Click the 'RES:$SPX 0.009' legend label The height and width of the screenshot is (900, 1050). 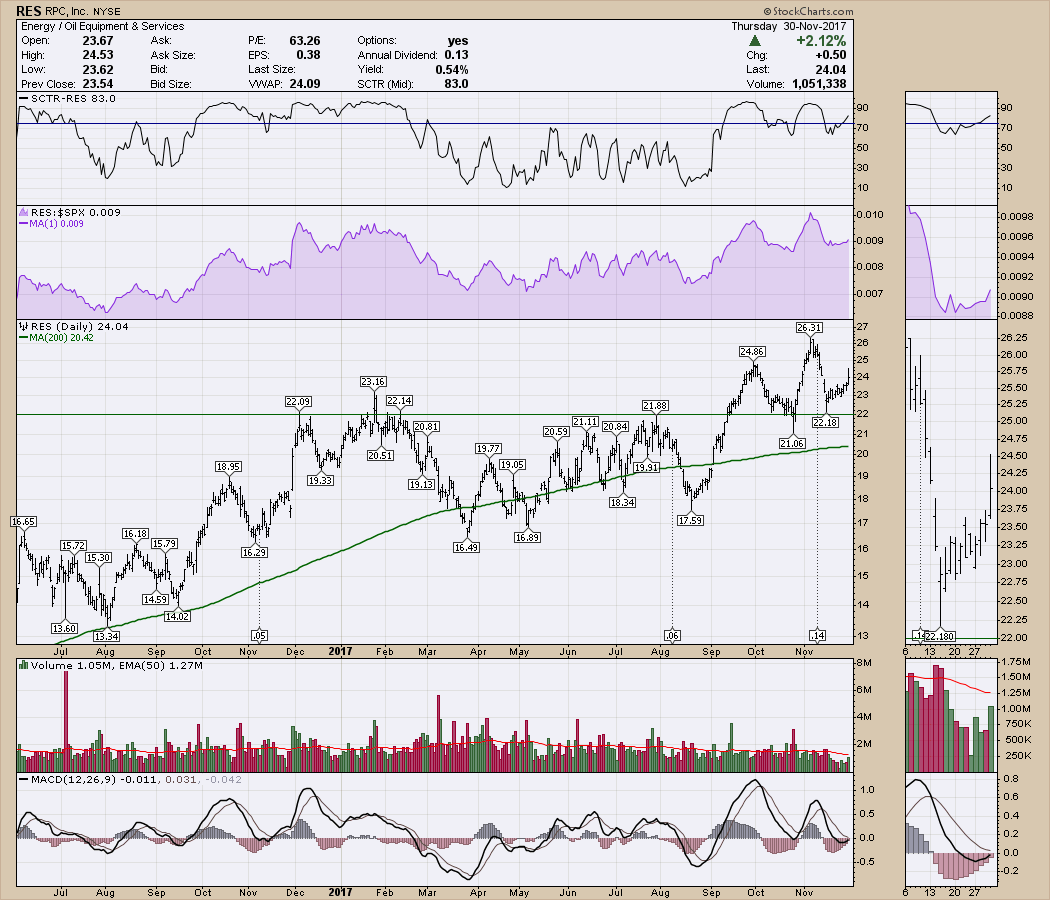click(x=76, y=212)
